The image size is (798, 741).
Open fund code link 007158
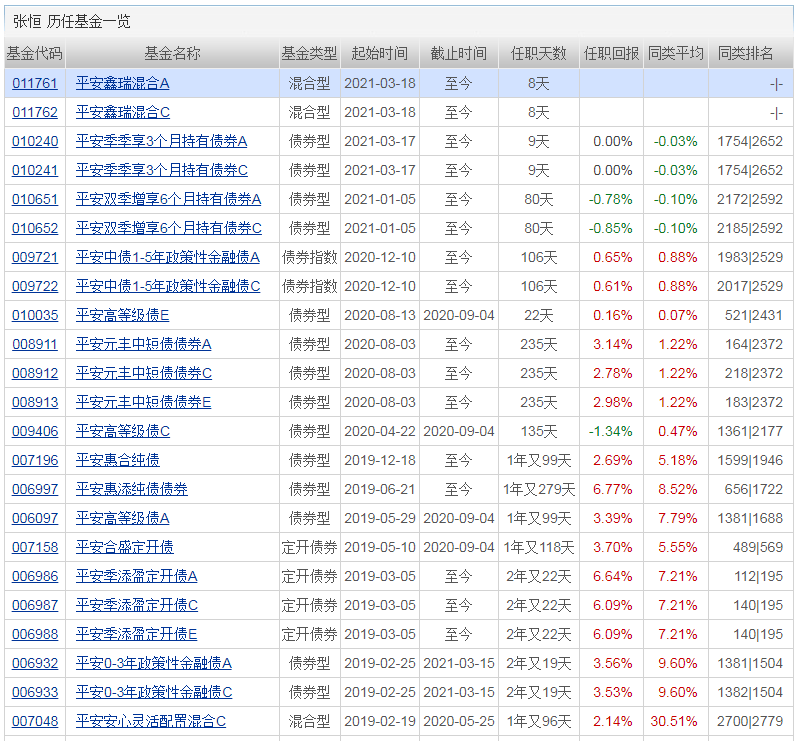[35, 548]
